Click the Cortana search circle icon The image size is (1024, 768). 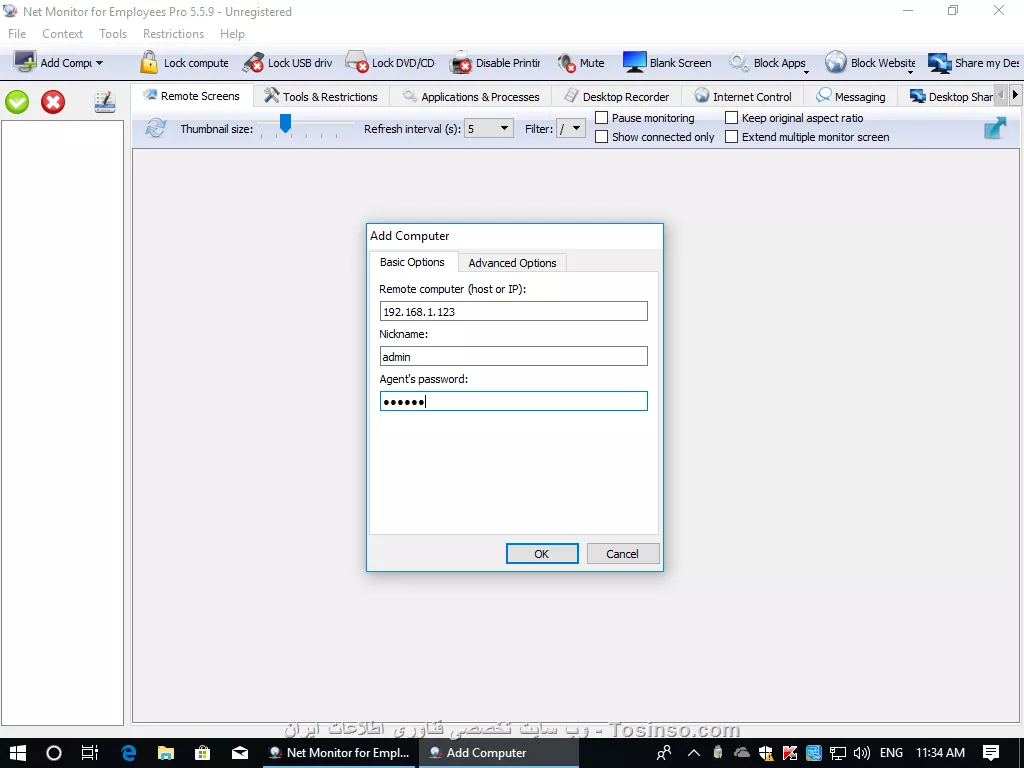tap(54, 753)
